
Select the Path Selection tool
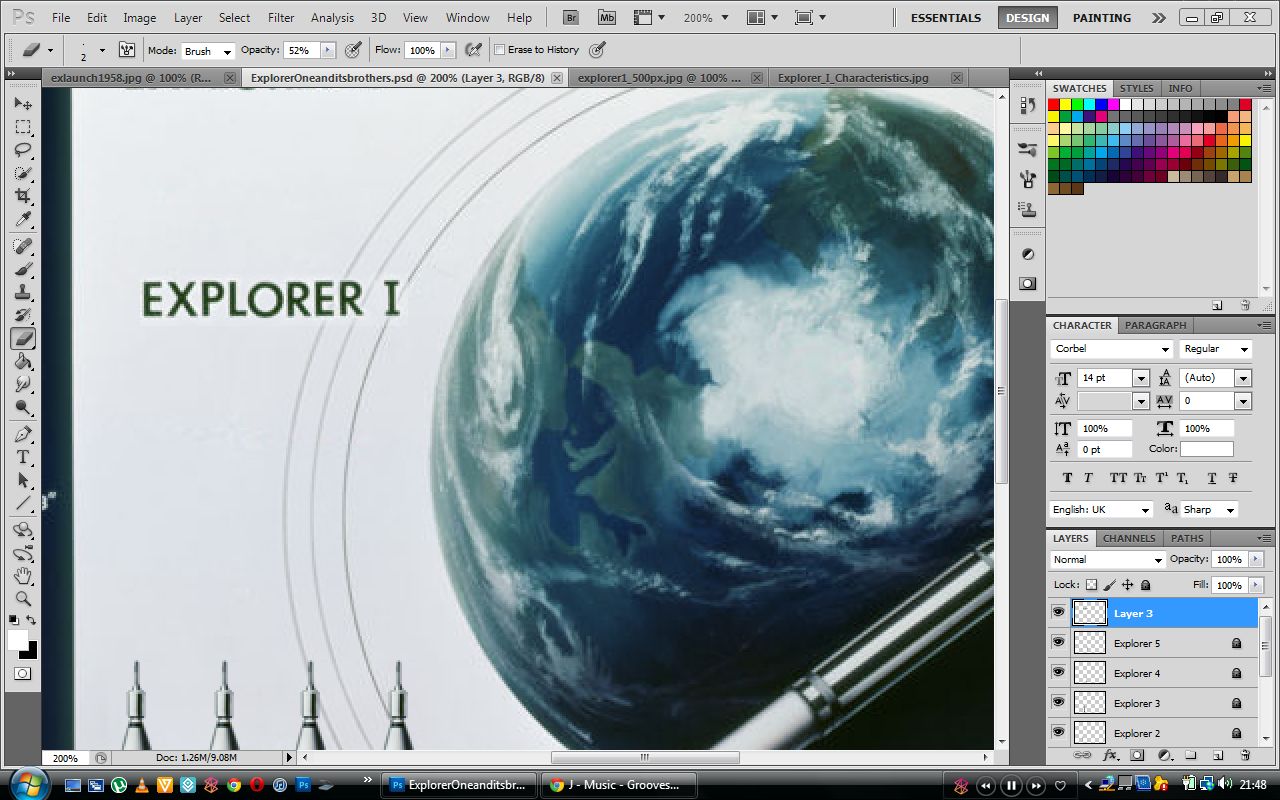tap(23, 480)
